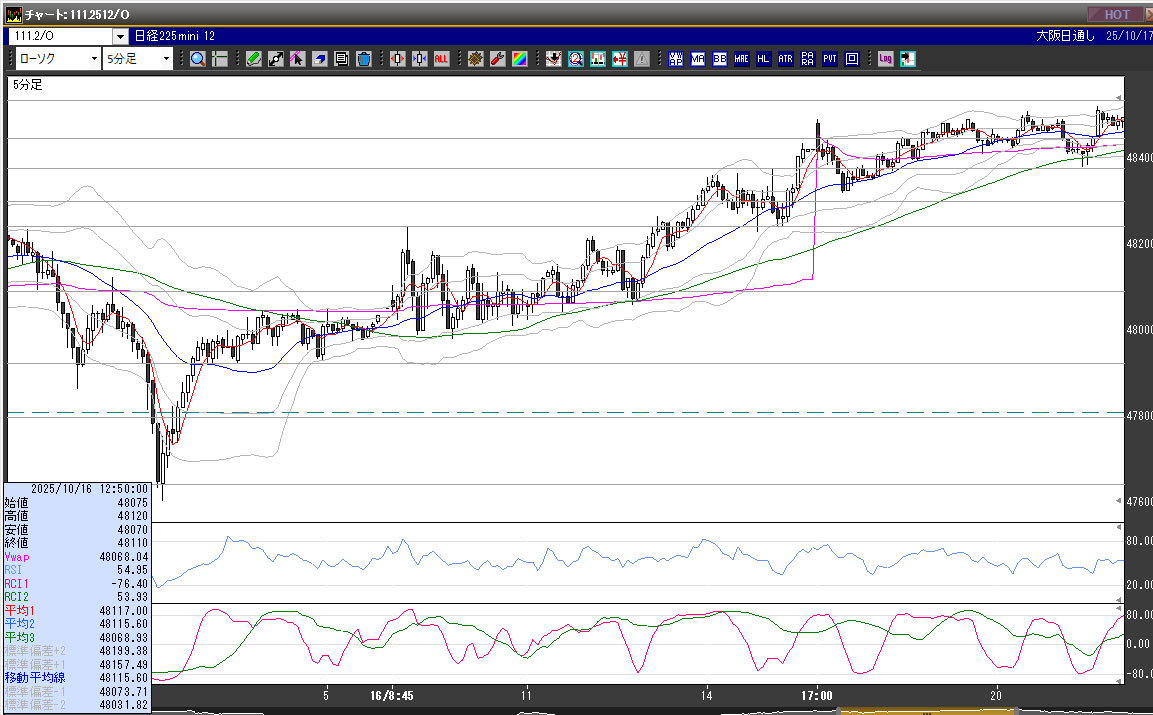Click the red ALL toolbar icon
1153x715 pixels.
point(441,59)
